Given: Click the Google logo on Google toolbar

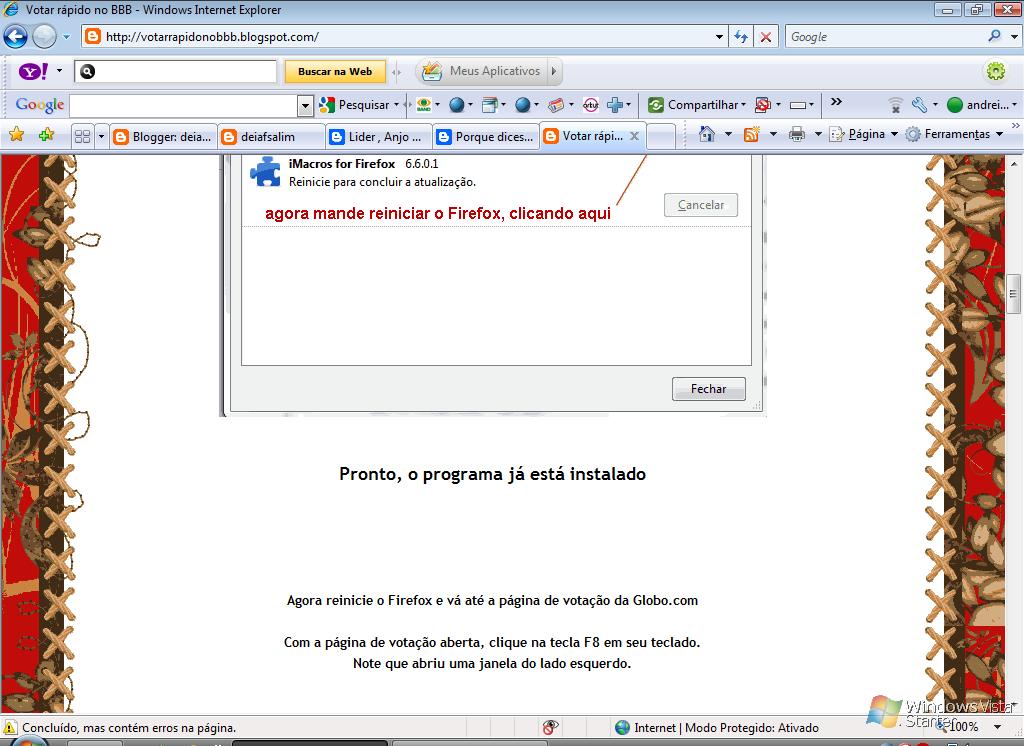Looking at the screenshot, I should [x=40, y=105].
